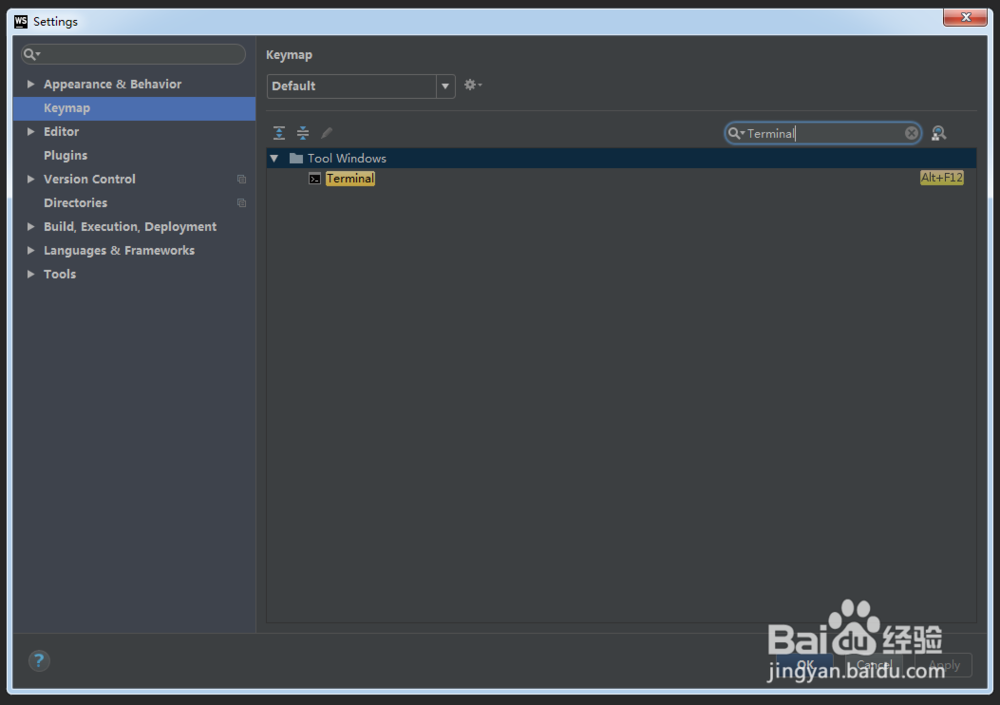Focus the keymap action search field
This screenshot has height=705, width=1000.
(823, 133)
